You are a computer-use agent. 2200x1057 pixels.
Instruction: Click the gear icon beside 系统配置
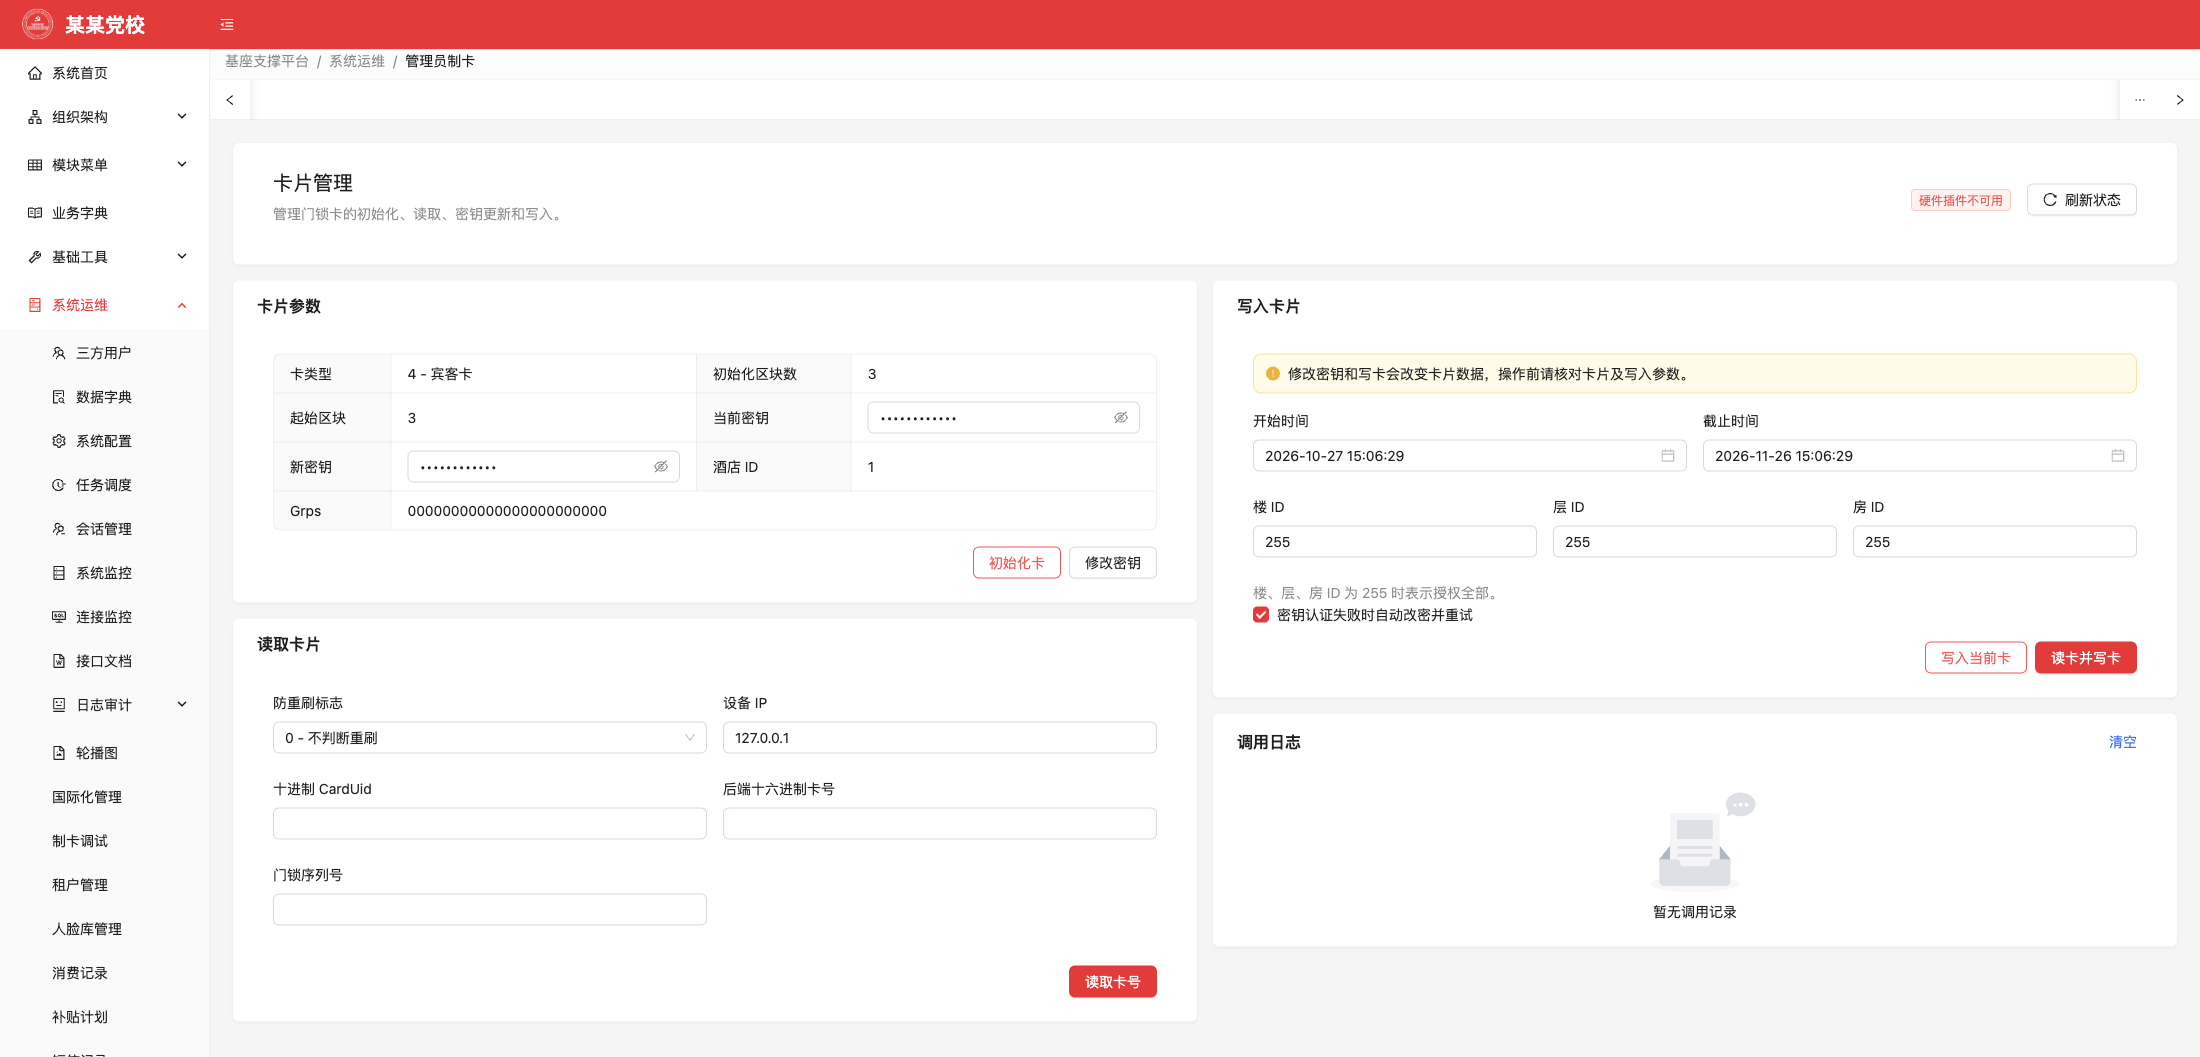pos(59,441)
